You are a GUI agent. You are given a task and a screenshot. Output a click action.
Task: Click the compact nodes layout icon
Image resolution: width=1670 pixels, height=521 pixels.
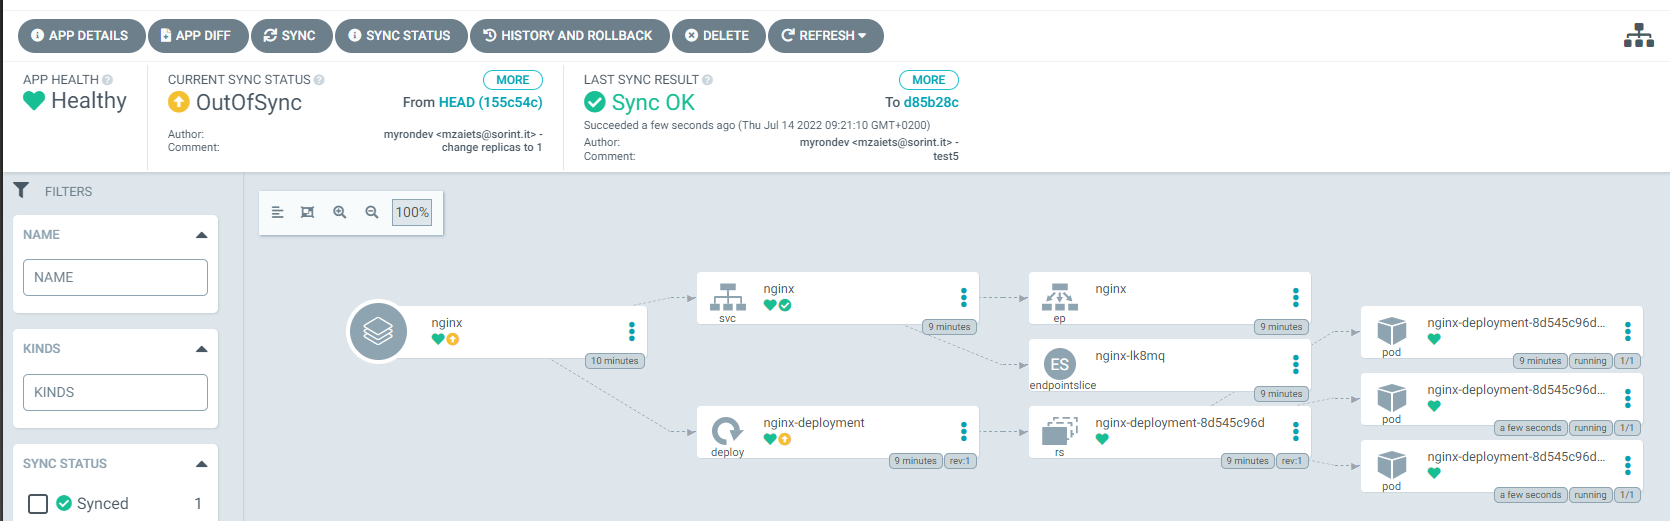pos(278,212)
